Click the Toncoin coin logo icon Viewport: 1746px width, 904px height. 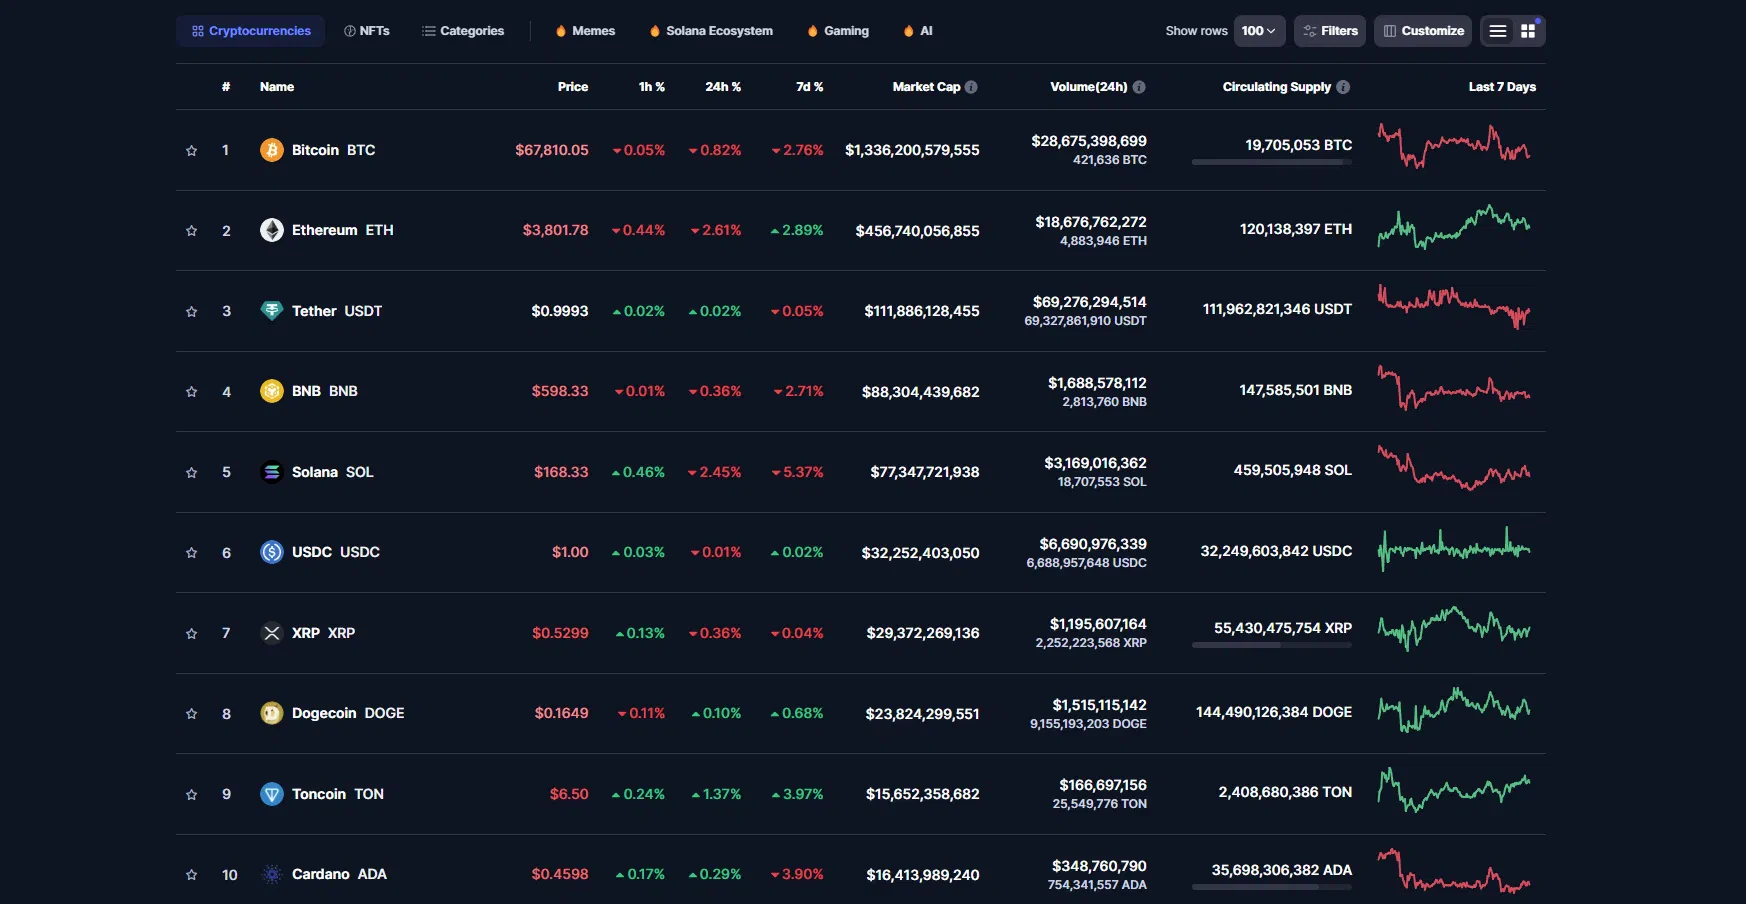[272, 794]
